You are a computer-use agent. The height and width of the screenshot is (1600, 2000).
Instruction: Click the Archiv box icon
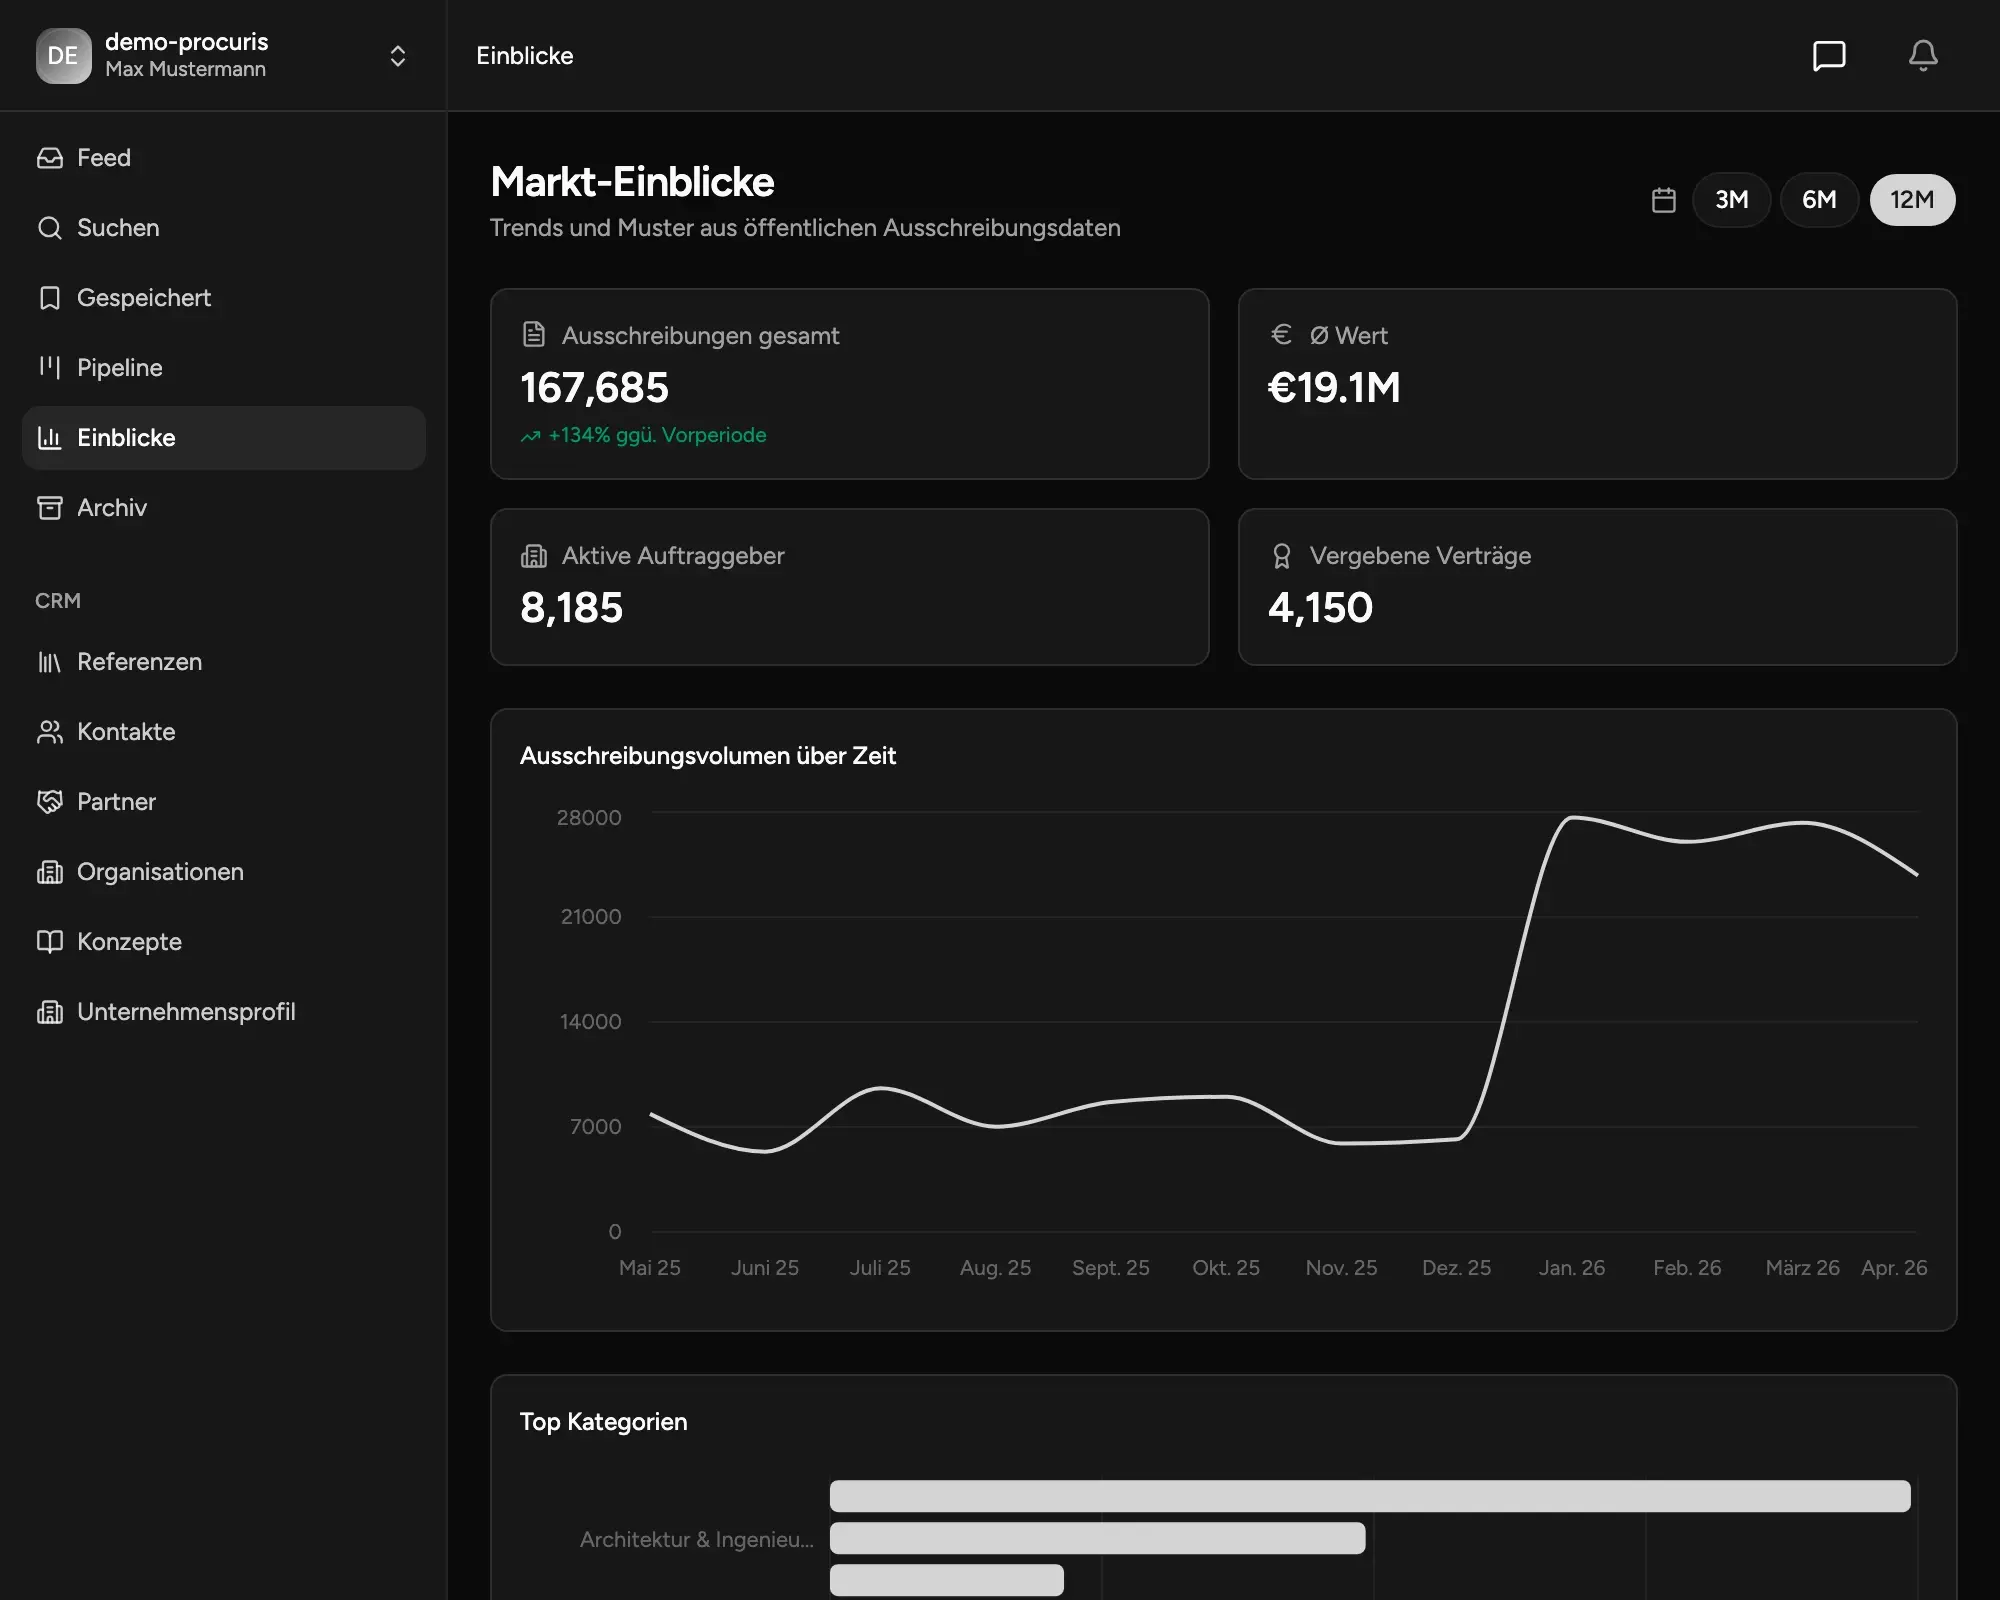pyautogui.click(x=50, y=508)
